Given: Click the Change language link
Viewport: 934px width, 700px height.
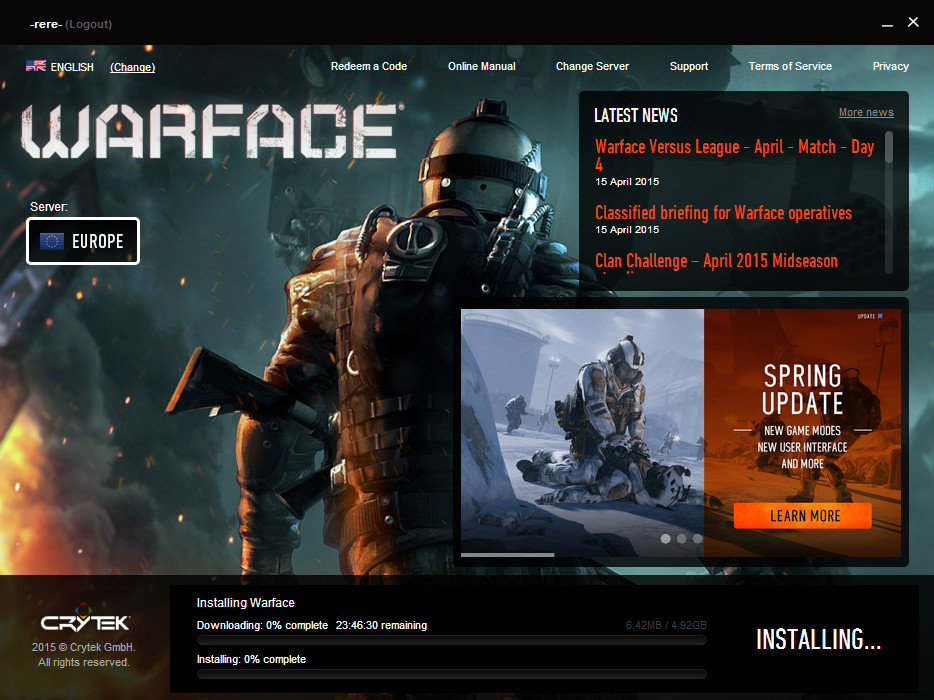Looking at the screenshot, I should pos(132,67).
